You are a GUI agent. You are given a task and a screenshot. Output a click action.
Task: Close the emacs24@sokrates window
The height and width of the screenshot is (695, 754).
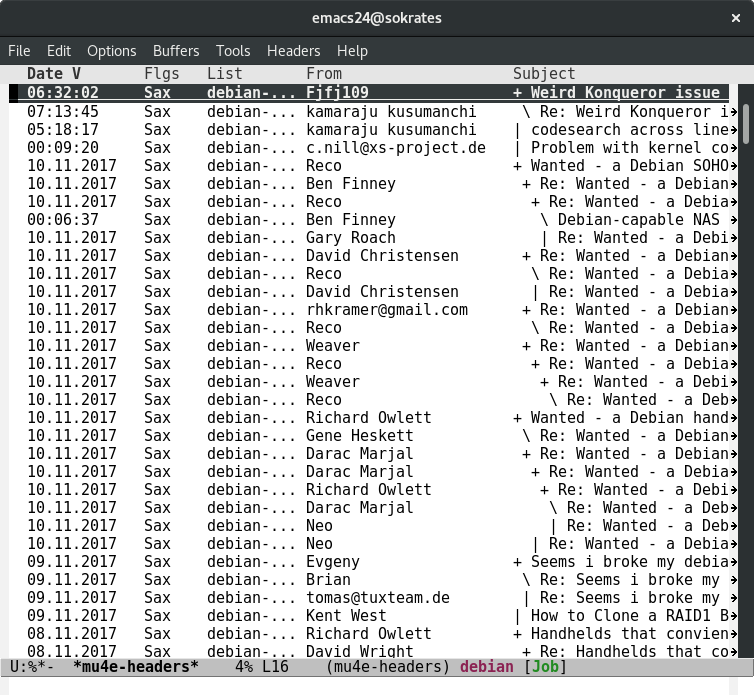[735, 18]
